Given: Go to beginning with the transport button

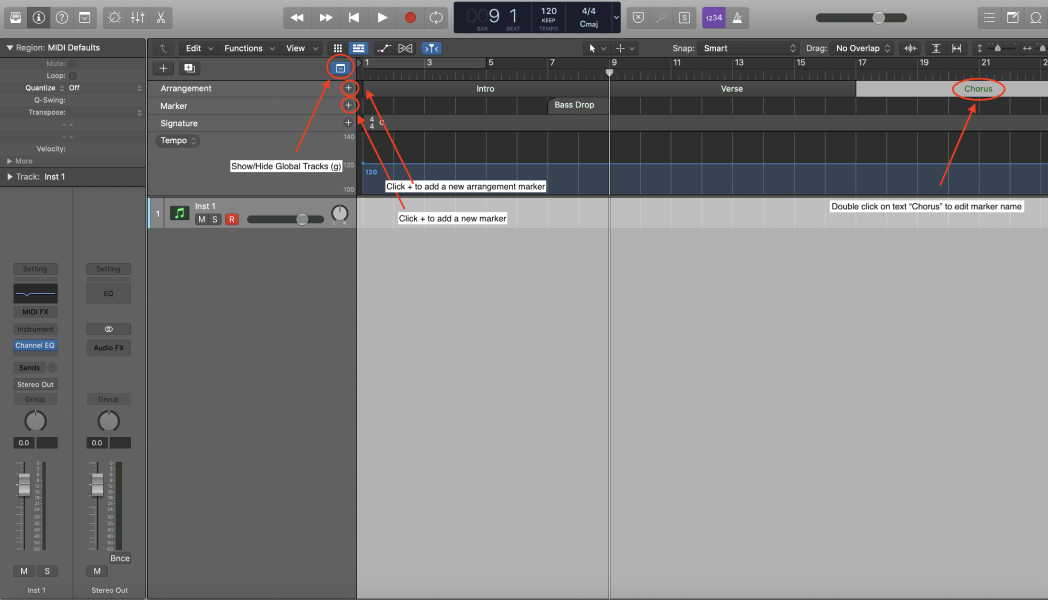Looking at the screenshot, I should click(354, 17).
